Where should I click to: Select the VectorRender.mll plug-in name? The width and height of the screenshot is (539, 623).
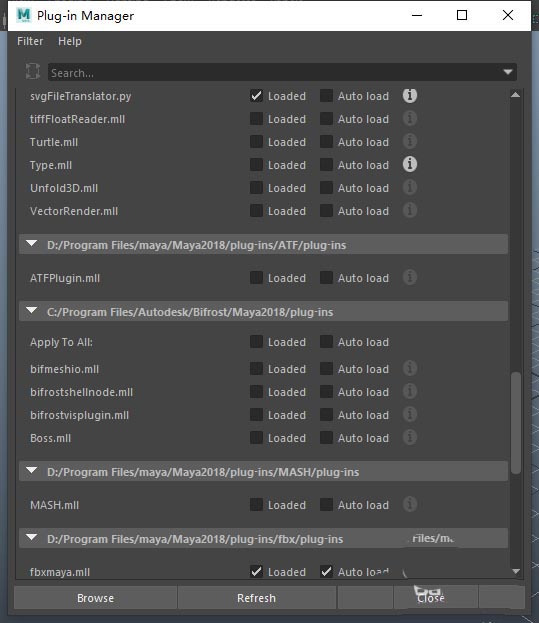tap(74, 211)
